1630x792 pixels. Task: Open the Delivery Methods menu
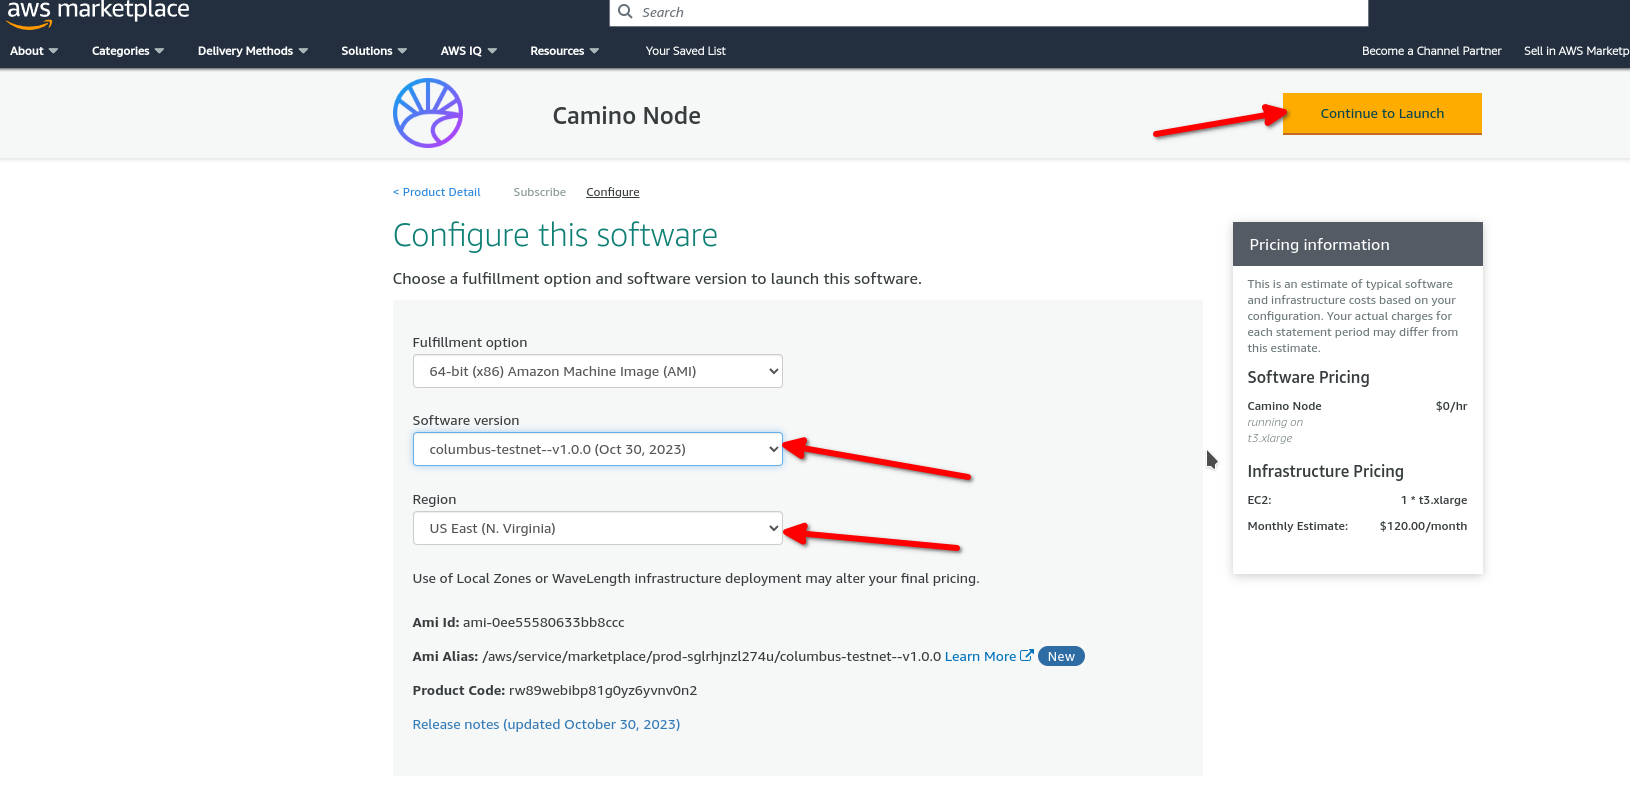[x=252, y=51]
